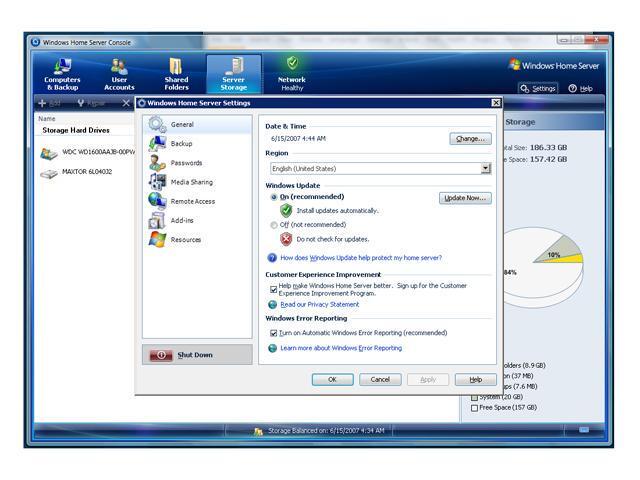Click the MAXTOR 6L040J2 drive icon

pos(49,174)
